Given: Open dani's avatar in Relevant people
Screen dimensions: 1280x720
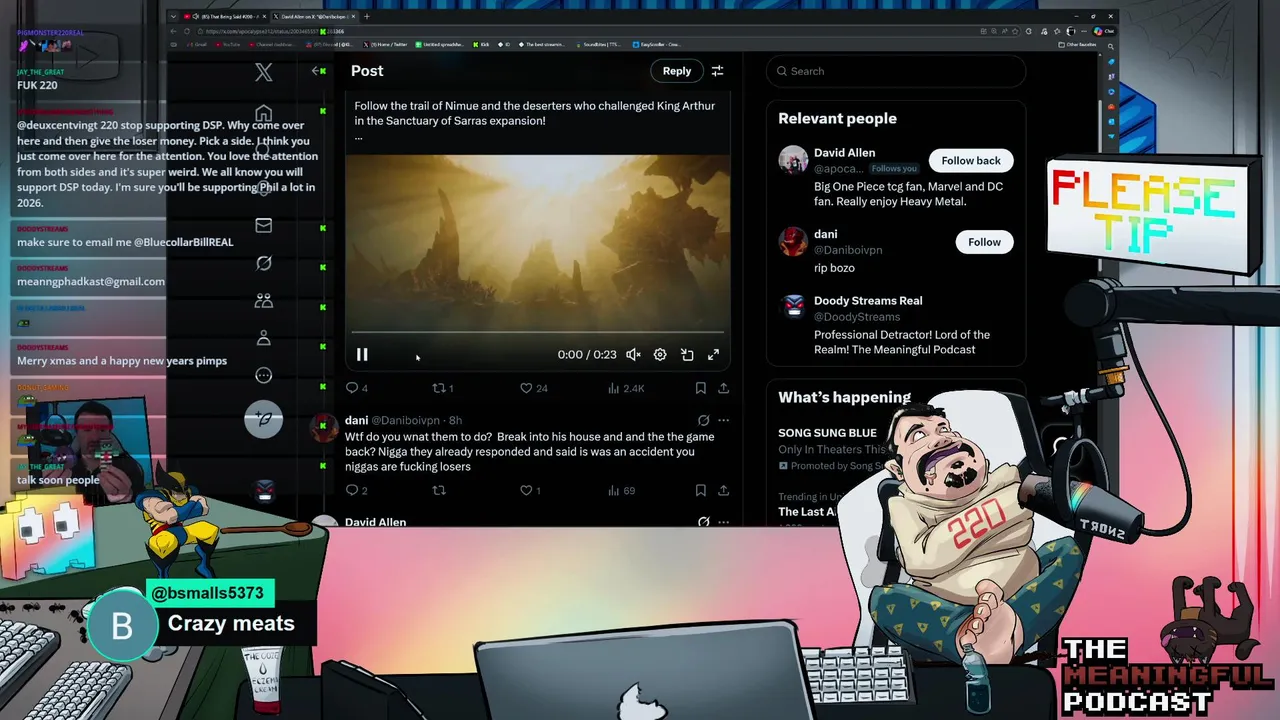Looking at the screenshot, I should 793,241.
